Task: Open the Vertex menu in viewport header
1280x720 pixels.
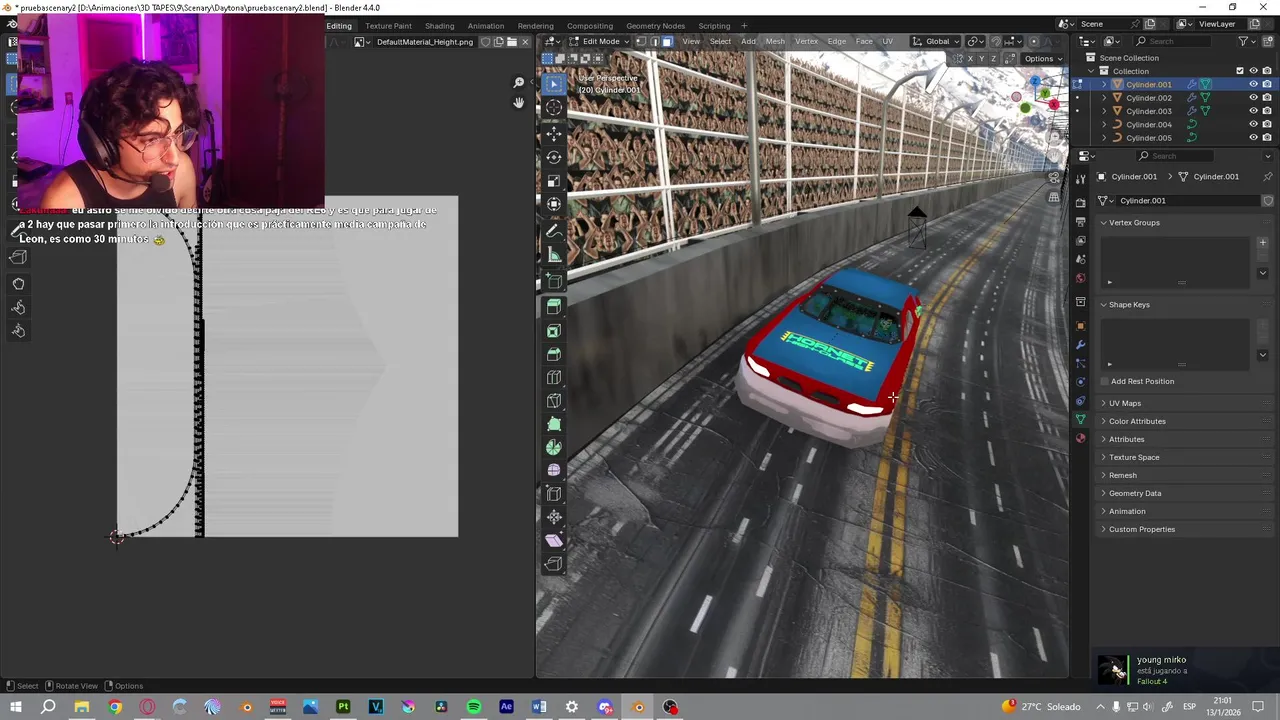Action: [806, 41]
